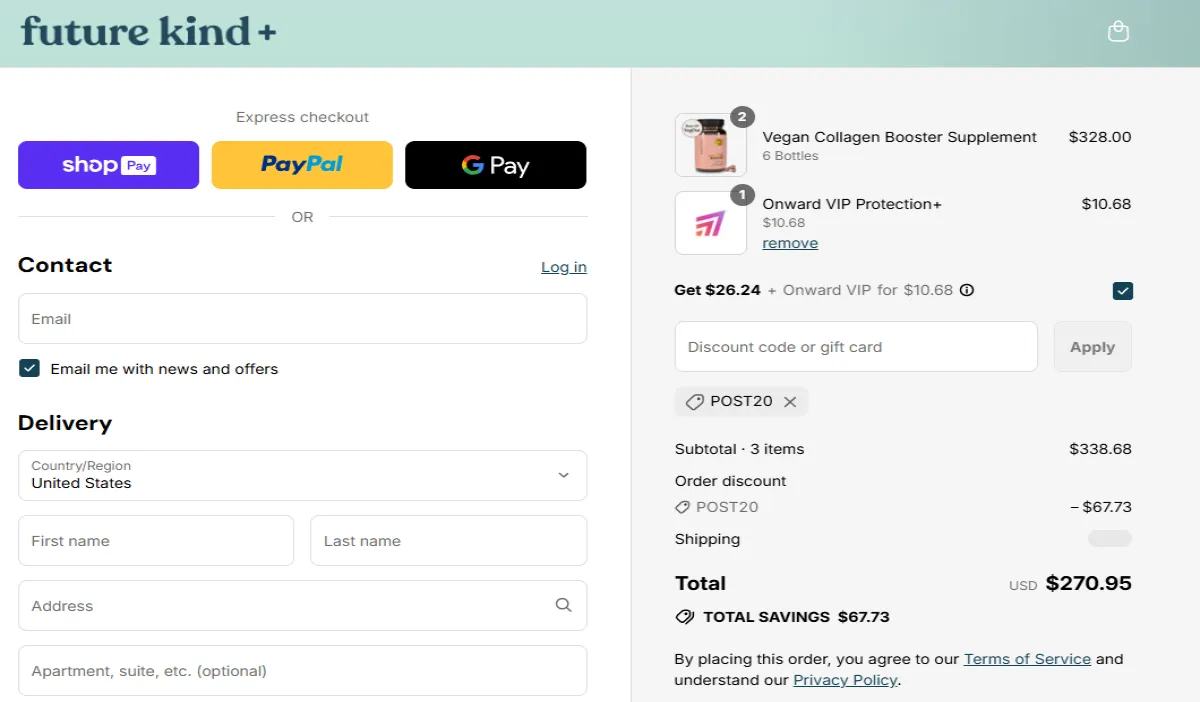Open the Country/Region dropdown

[x=302, y=475]
